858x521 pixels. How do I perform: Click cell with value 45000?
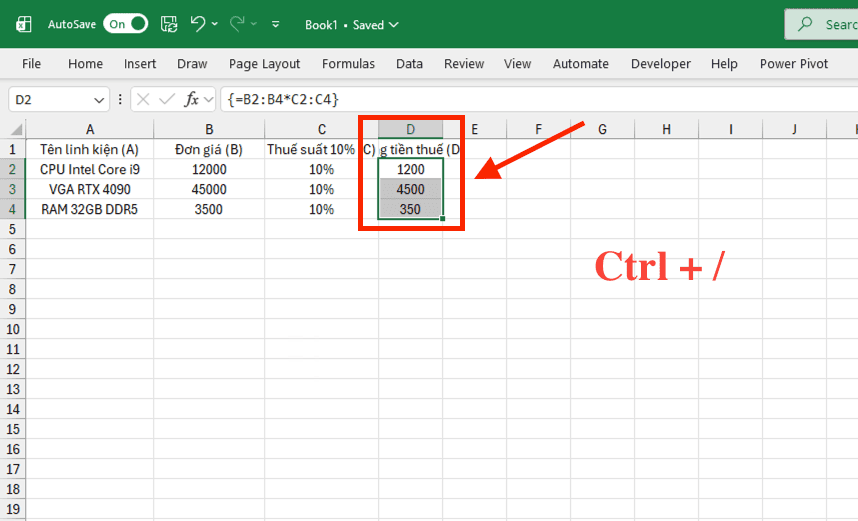click(x=209, y=189)
